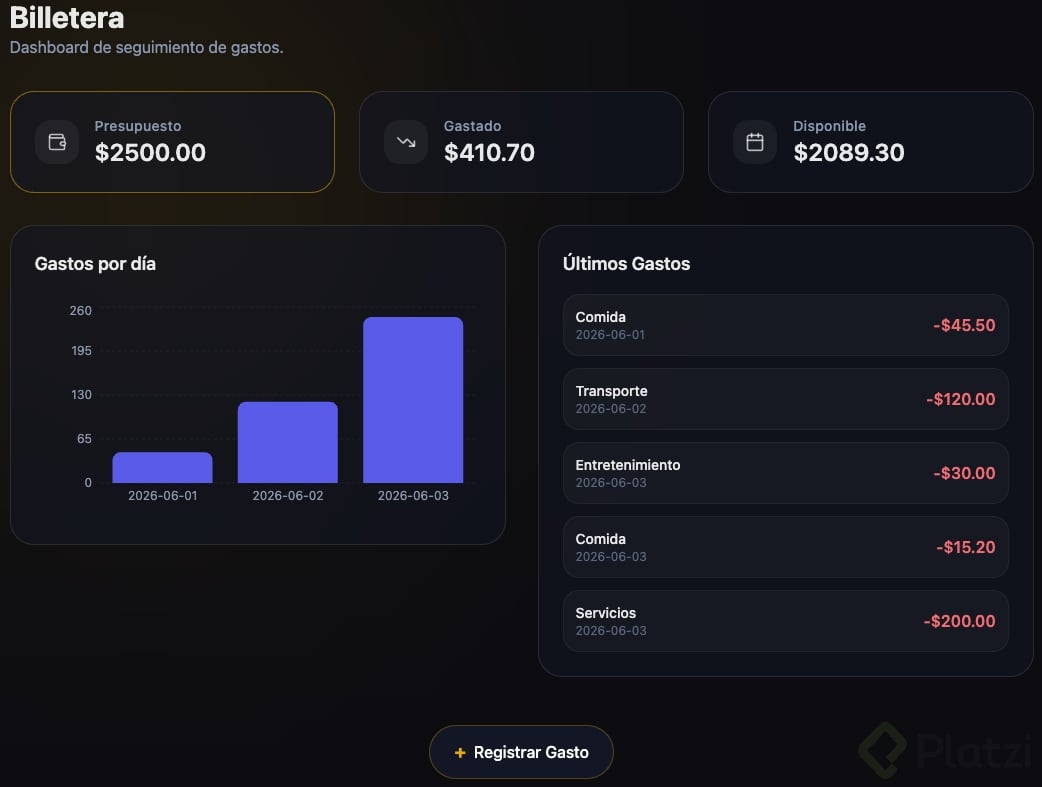Viewport: 1042px width, 787px height.
Task: Click the 2026-06-01 bar in chart
Action: point(162,467)
